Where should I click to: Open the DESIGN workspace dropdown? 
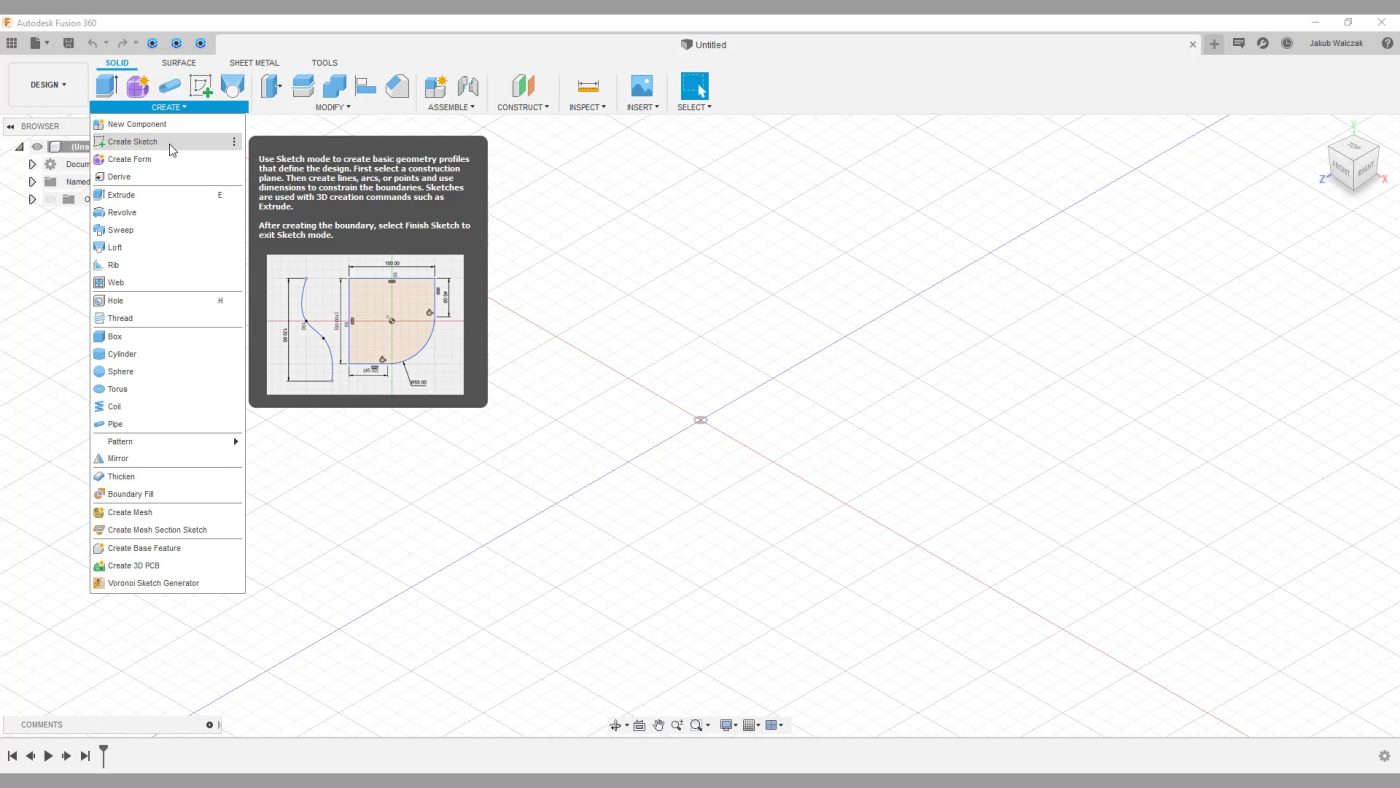point(46,84)
